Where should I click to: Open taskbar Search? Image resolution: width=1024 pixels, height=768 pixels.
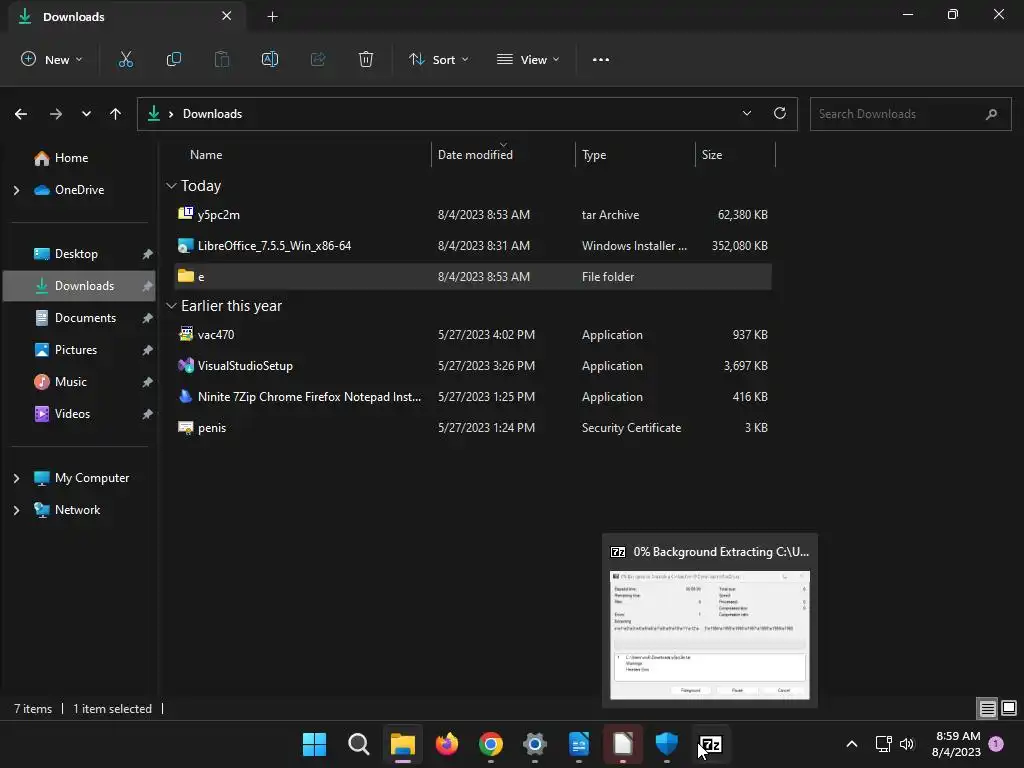click(359, 744)
